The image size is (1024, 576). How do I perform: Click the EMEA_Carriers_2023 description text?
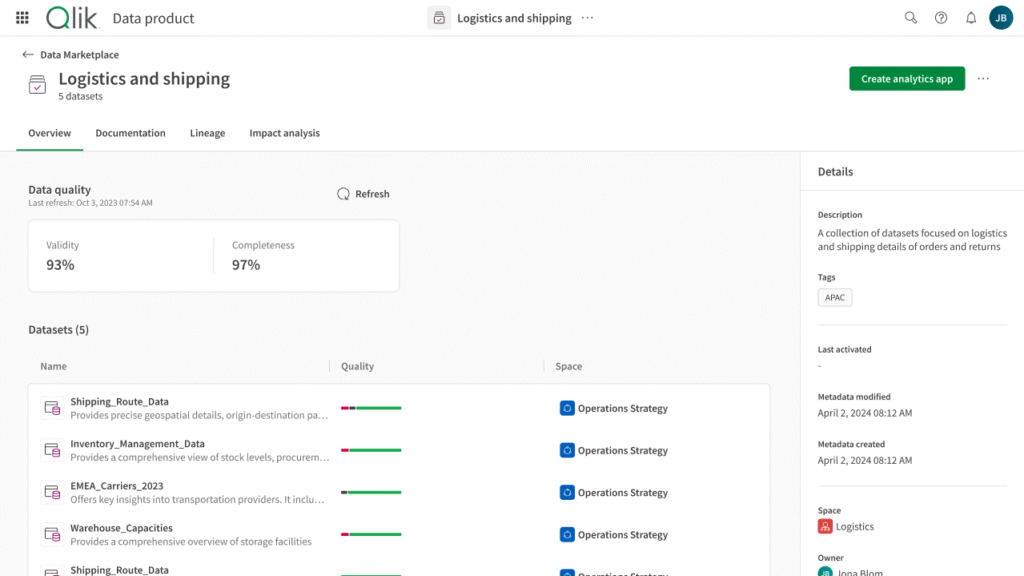point(197,500)
